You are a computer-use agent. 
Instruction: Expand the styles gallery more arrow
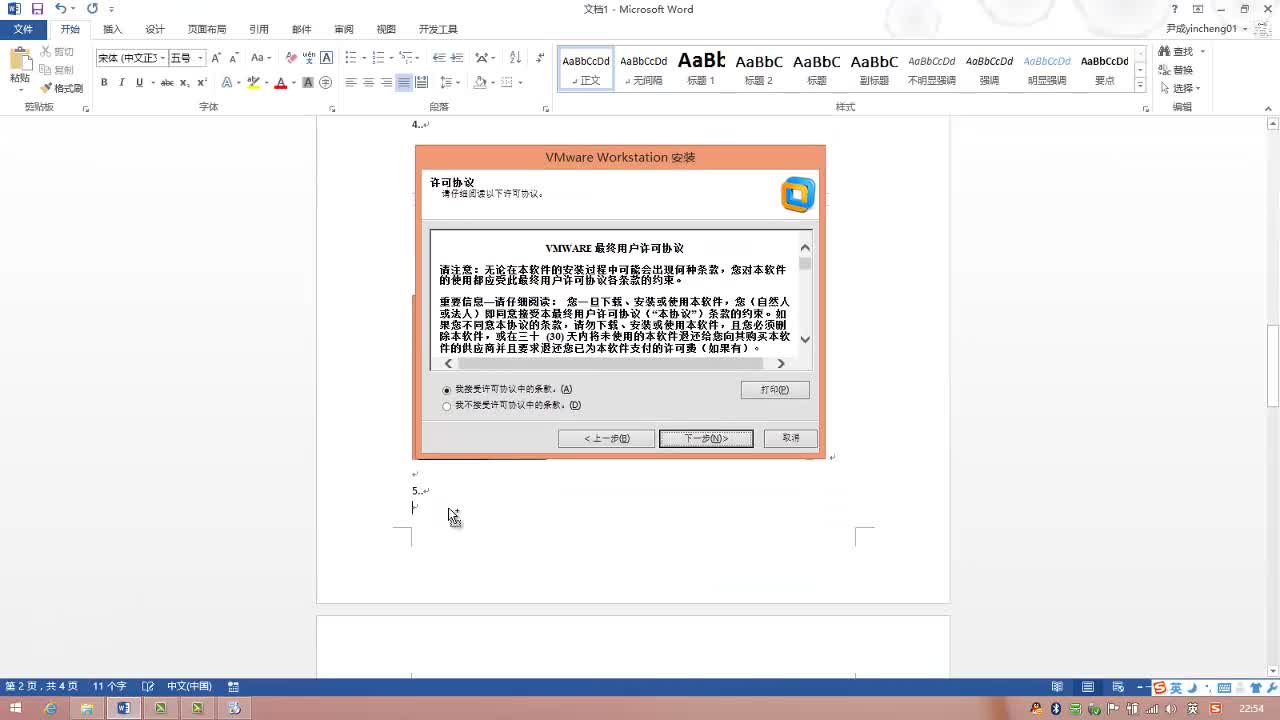pyautogui.click(x=1141, y=86)
